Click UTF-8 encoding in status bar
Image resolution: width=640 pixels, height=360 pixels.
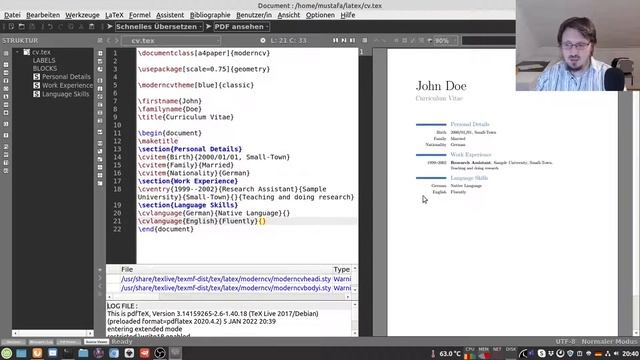coord(565,341)
